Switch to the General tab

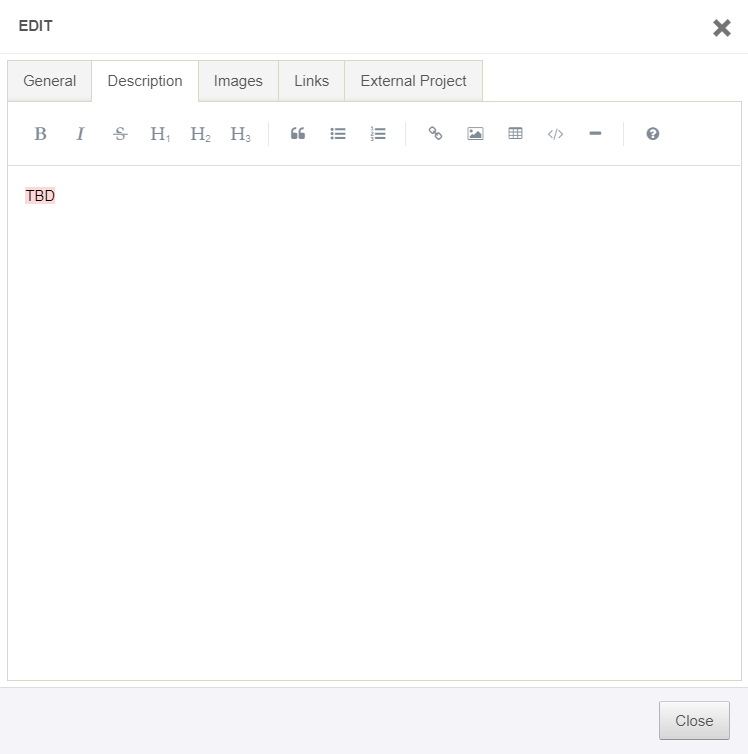(x=50, y=81)
